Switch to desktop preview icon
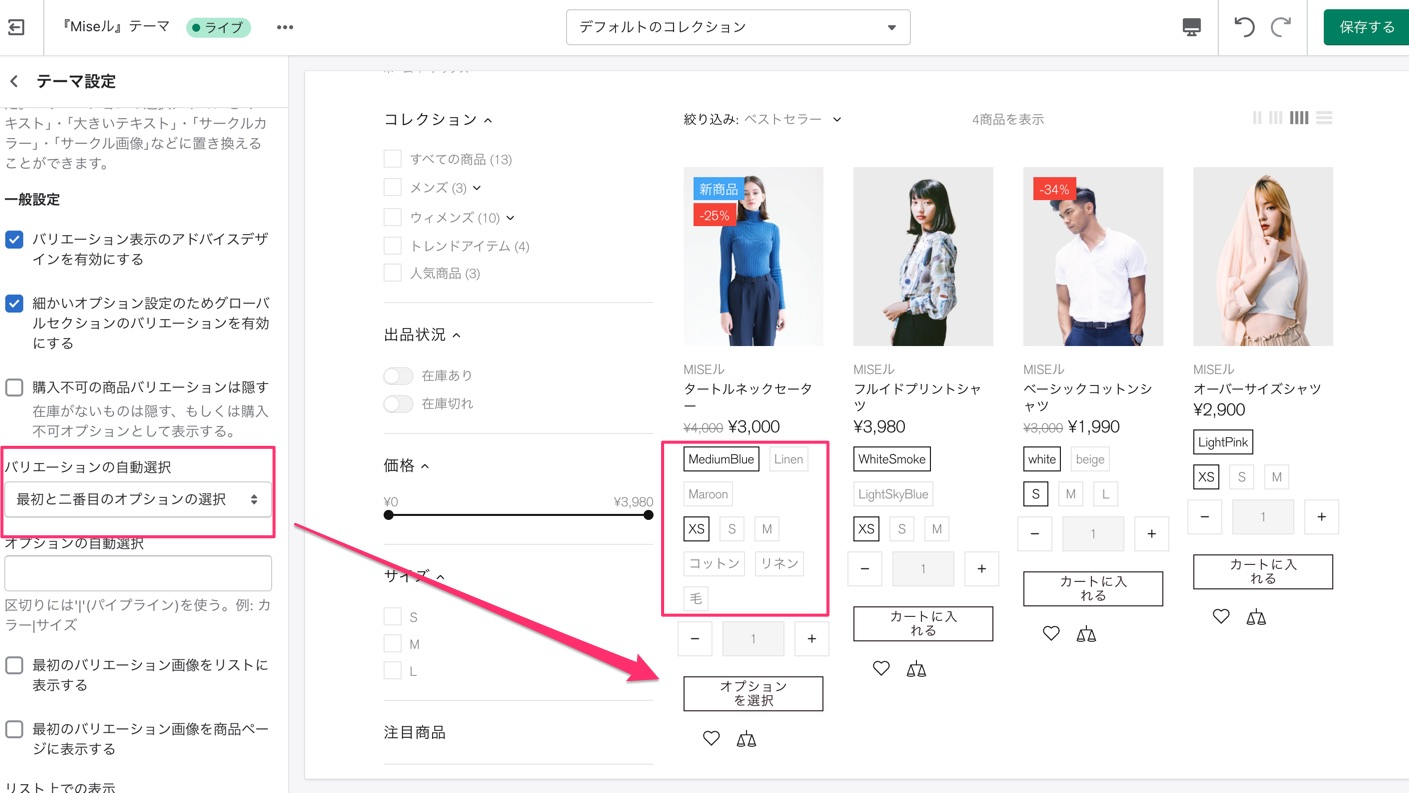Viewport: 1409px width, 793px height. click(1191, 27)
